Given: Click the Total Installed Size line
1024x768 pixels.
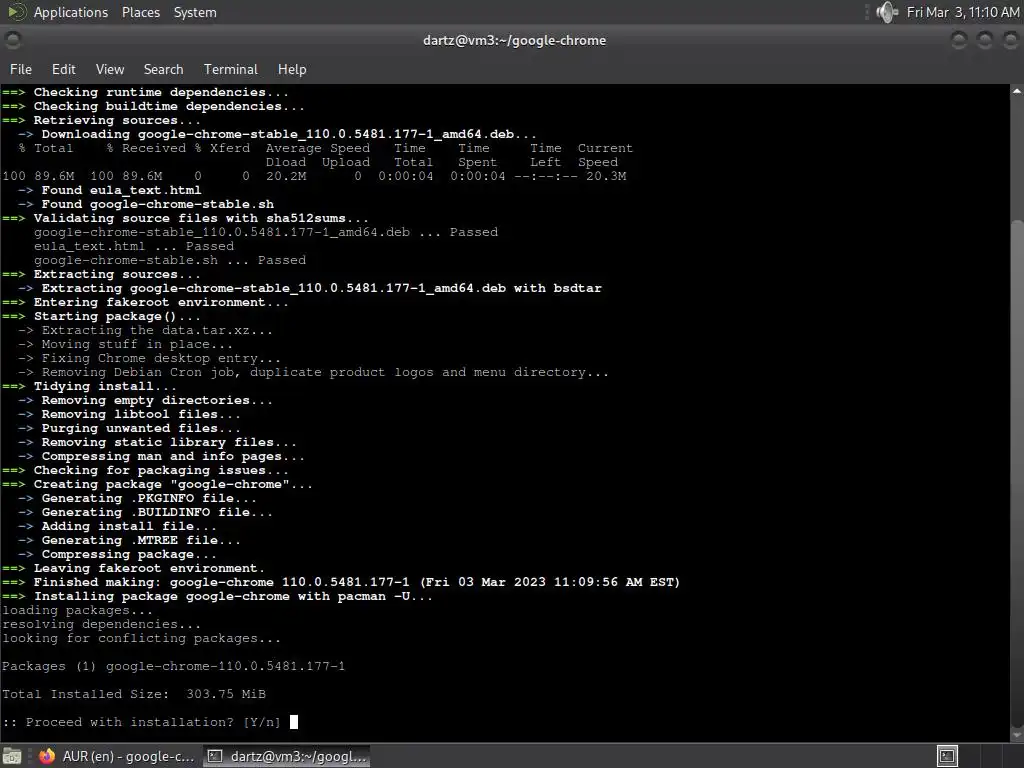Looking at the screenshot, I should pos(134,694).
